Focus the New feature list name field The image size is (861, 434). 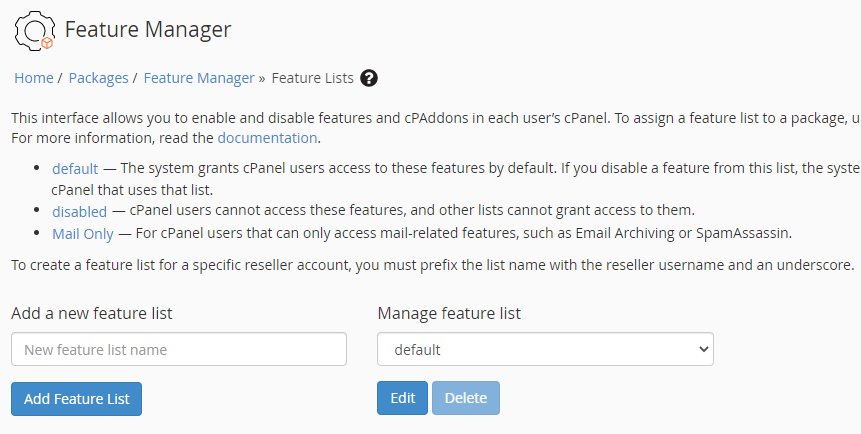click(179, 350)
